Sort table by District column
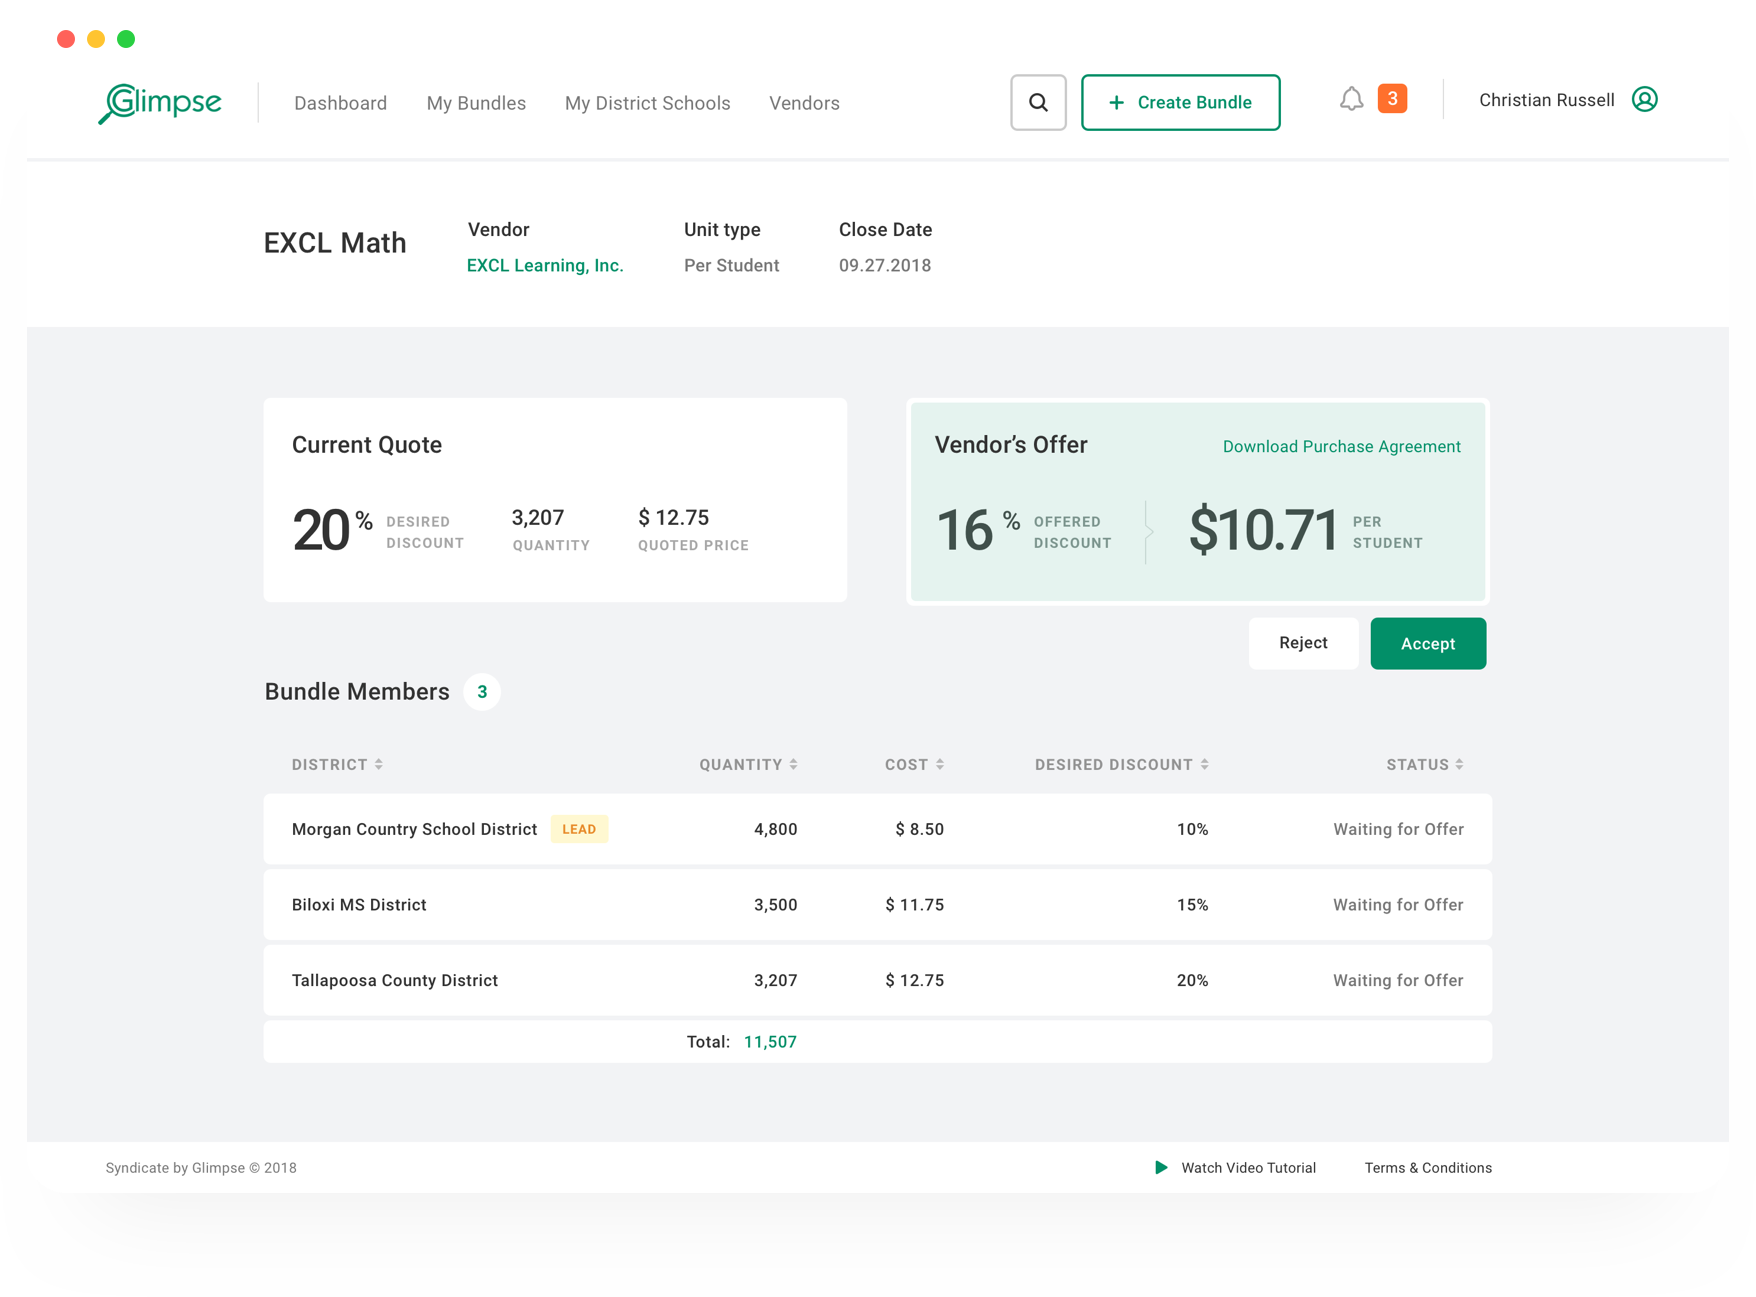This screenshot has width=1756, height=1297. [337, 764]
